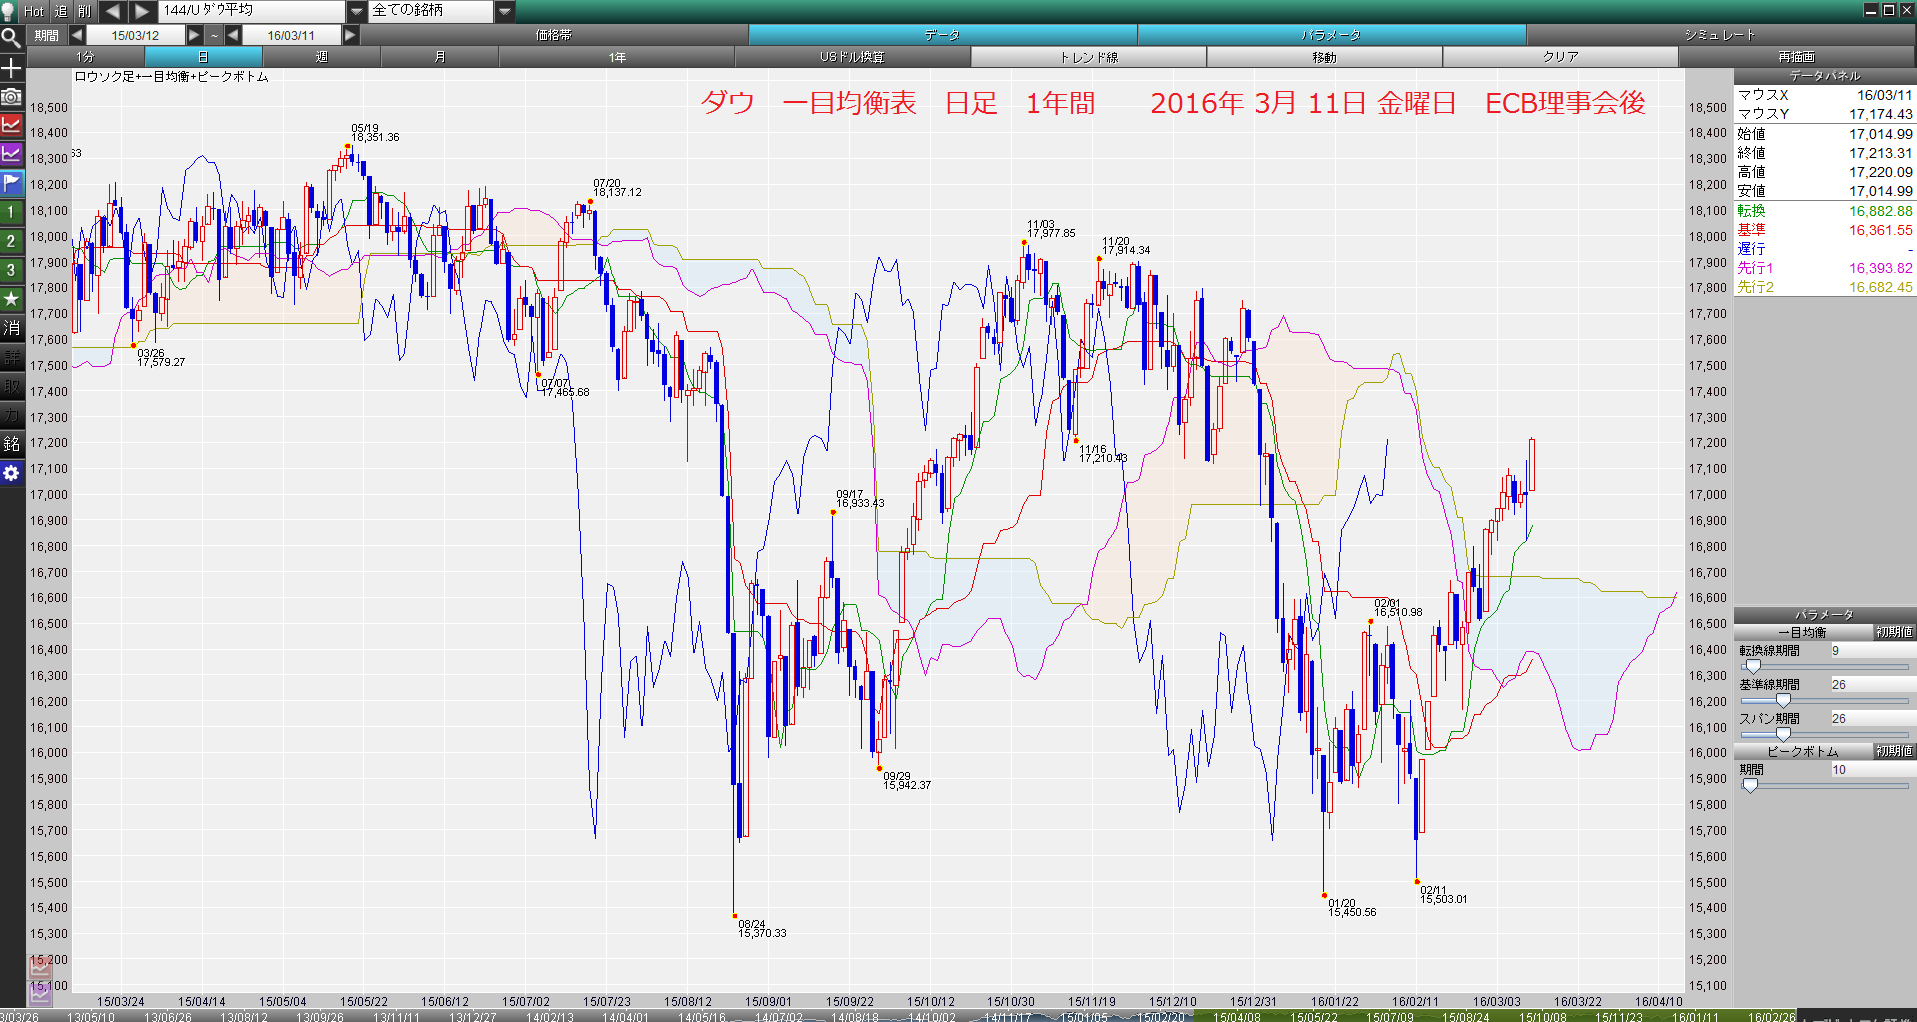Step start date 15/03/12 backward
The image size is (1917, 1022).
coord(77,35)
